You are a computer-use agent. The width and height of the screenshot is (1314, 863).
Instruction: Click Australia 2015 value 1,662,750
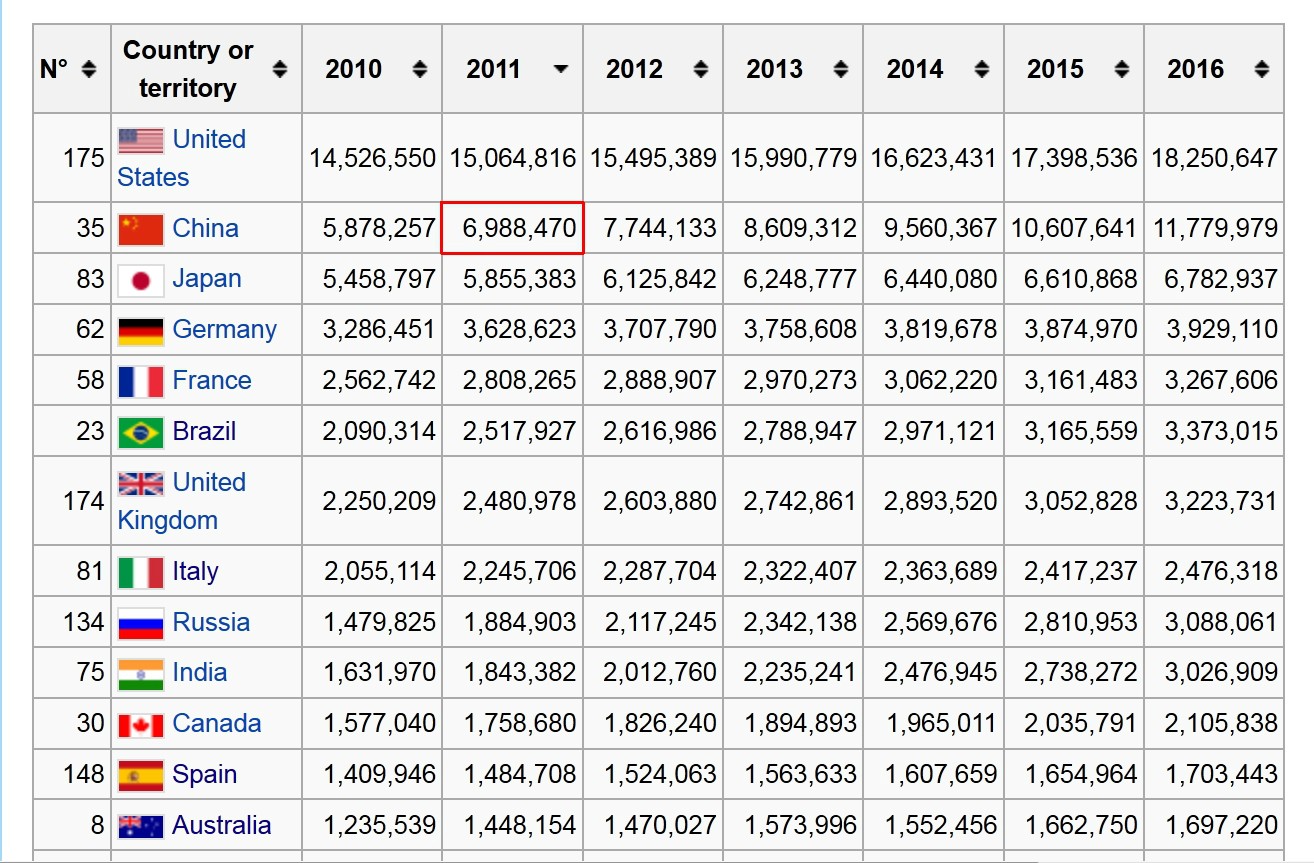pos(1081,826)
